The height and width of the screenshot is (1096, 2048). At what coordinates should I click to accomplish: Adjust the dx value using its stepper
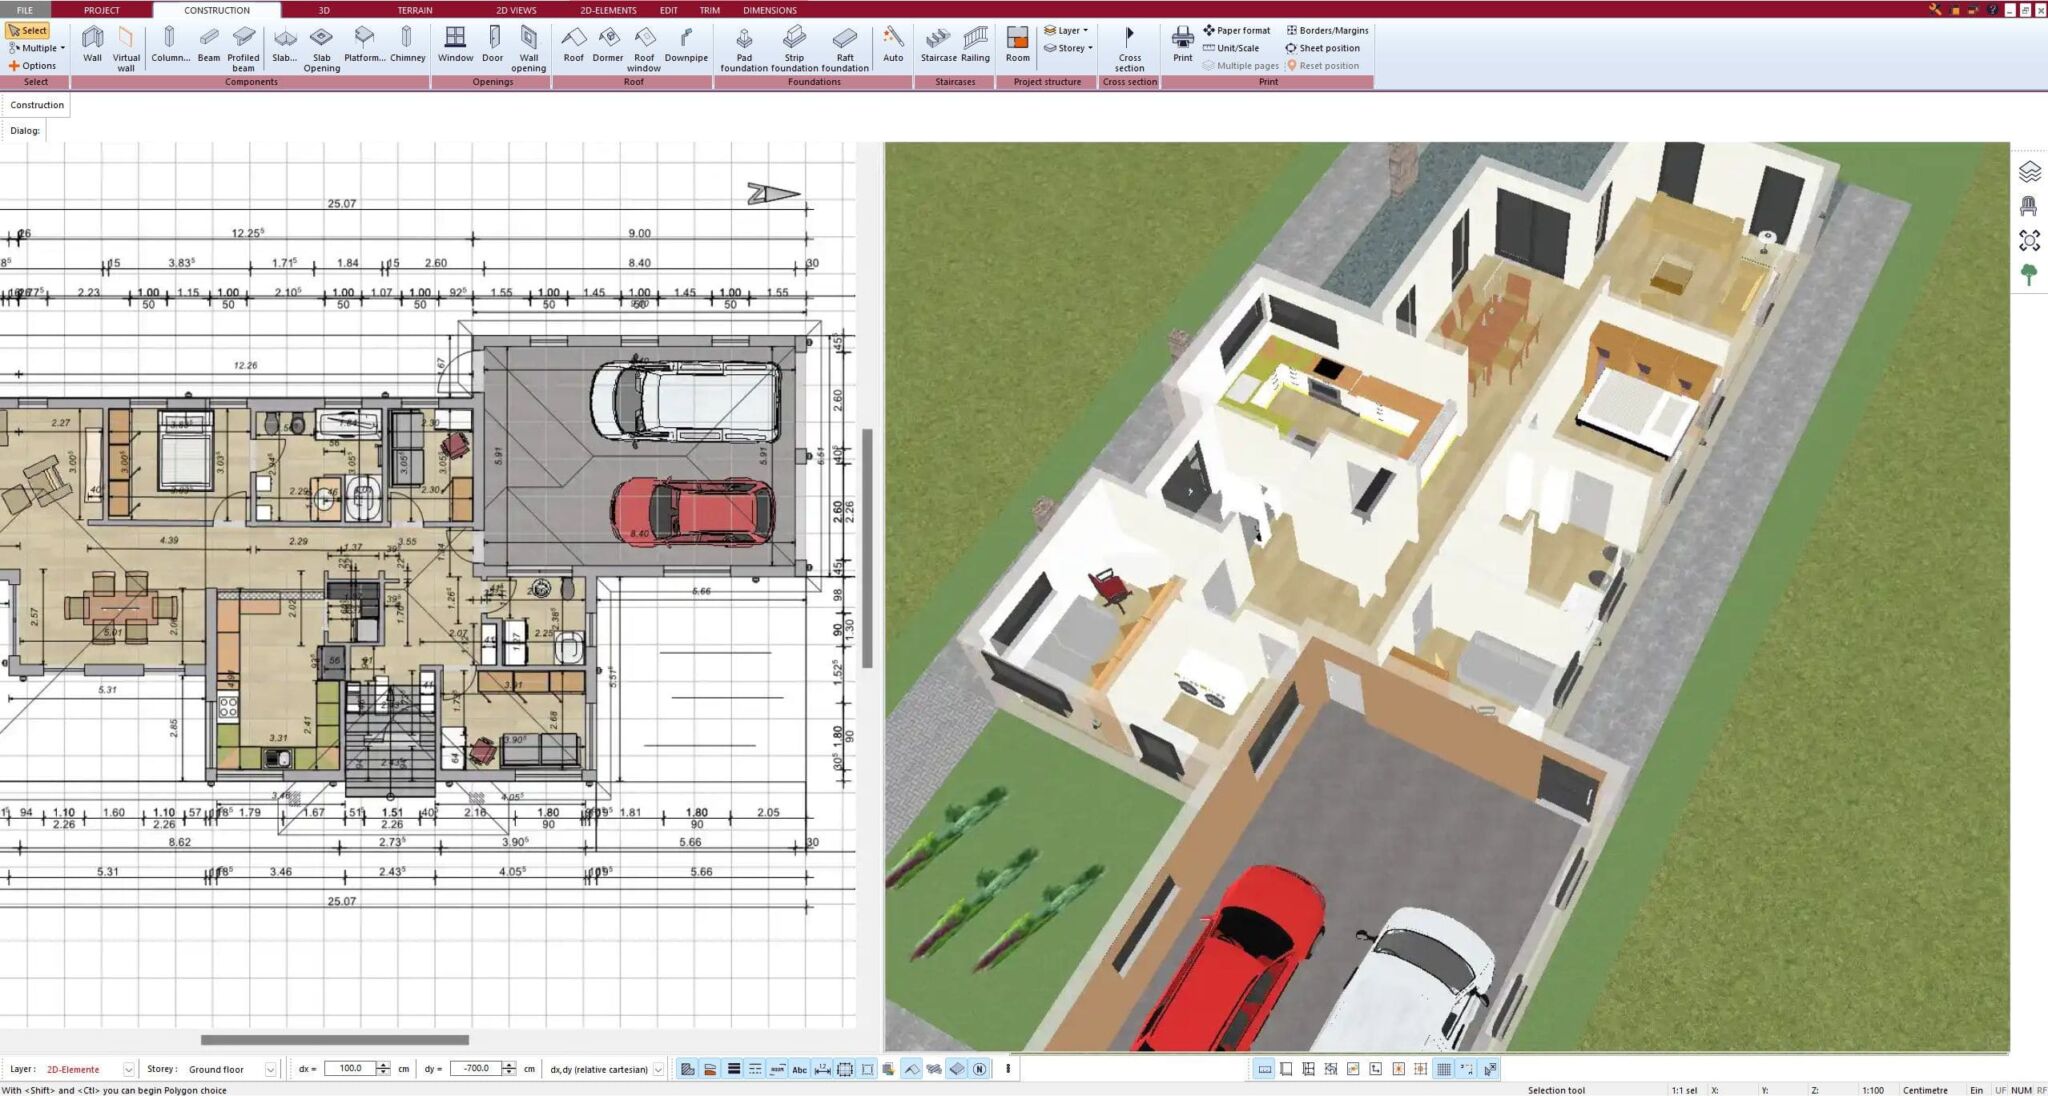pyautogui.click(x=385, y=1069)
